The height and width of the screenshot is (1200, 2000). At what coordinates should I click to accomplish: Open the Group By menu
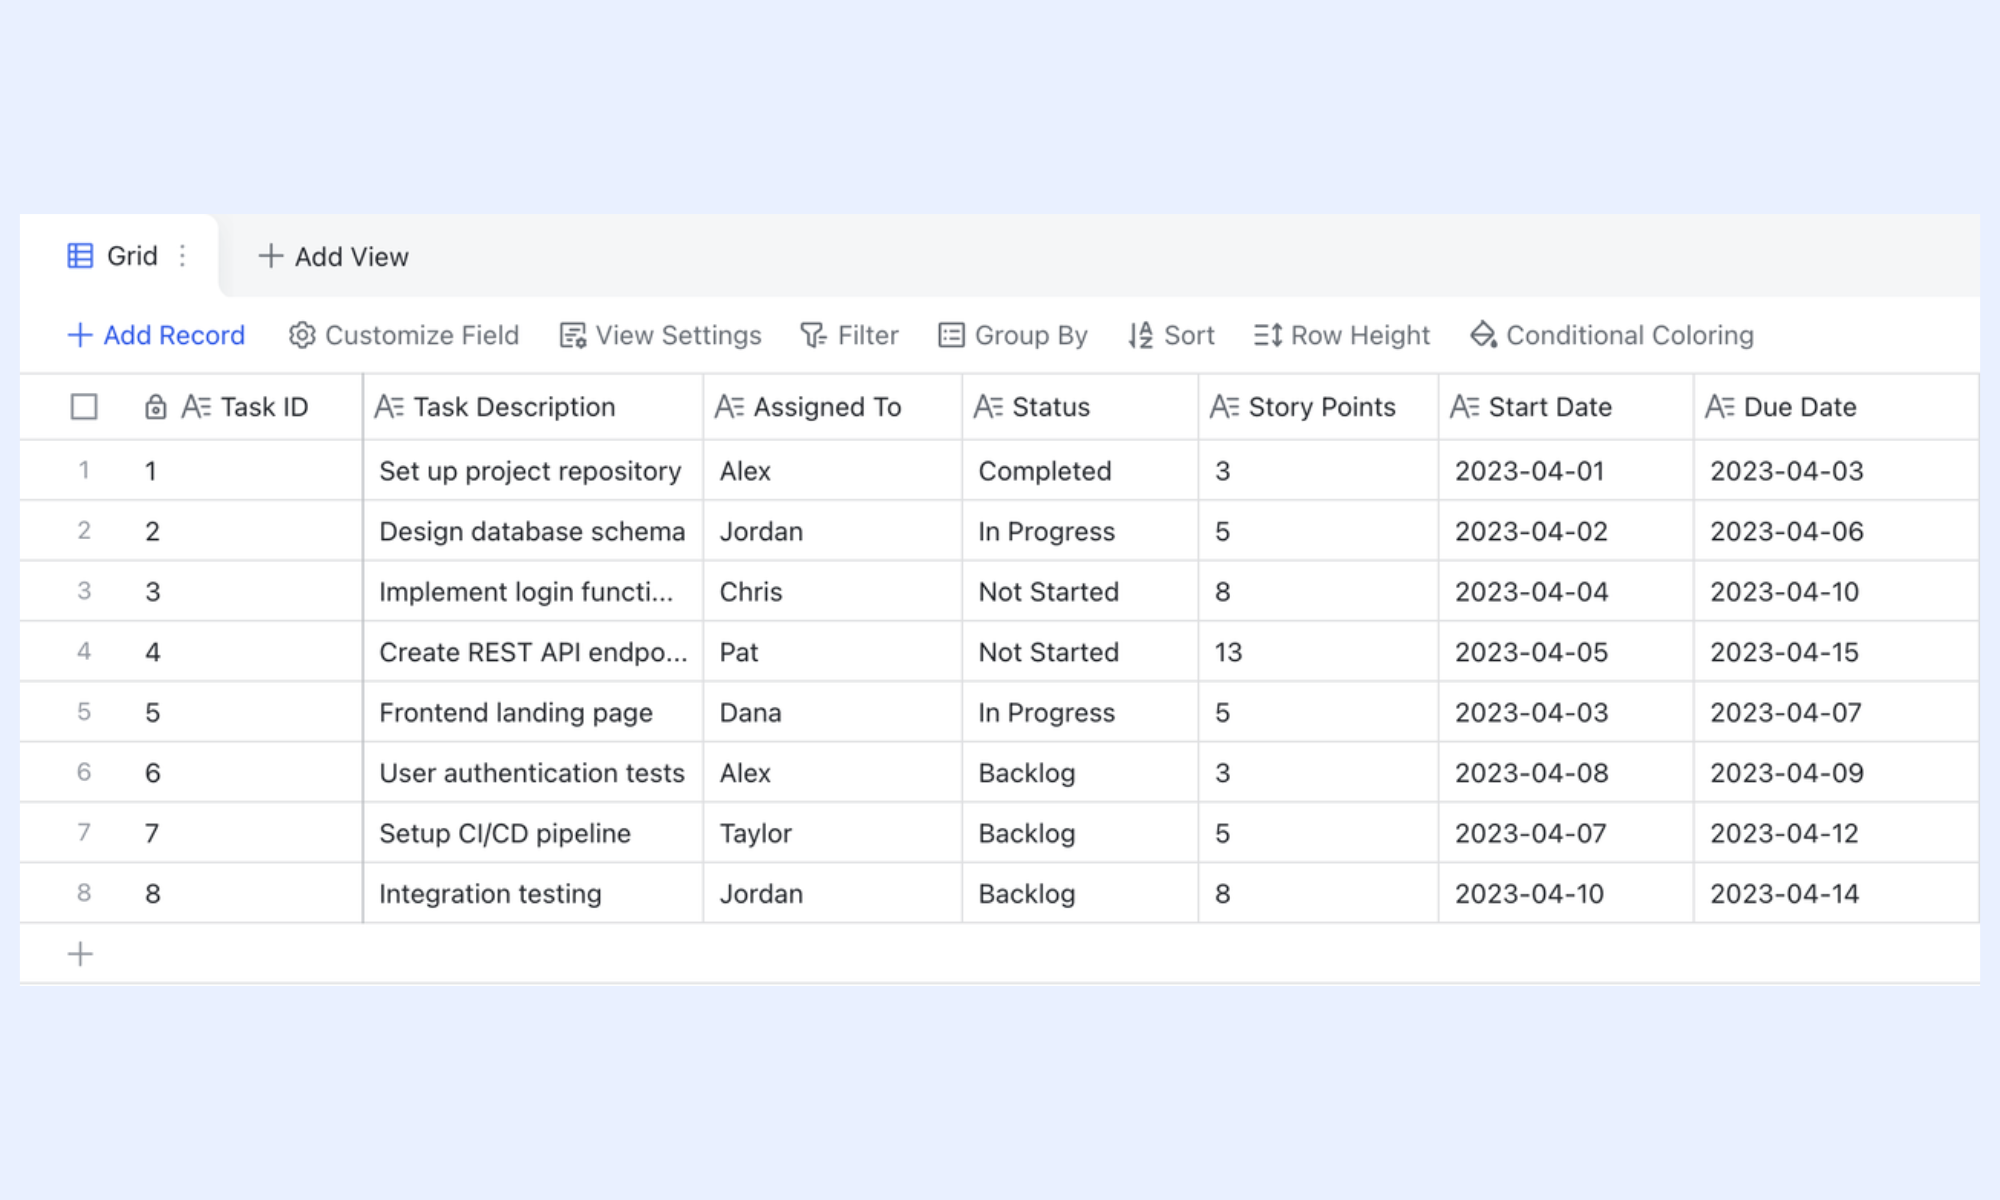tap(1012, 335)
